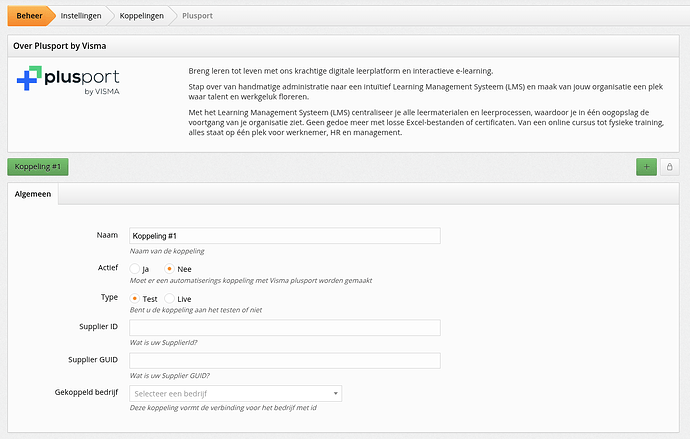Choose Test as the koppeling type
The height and width of the screenshot is (439, 690).
click(x=136, y=299)
